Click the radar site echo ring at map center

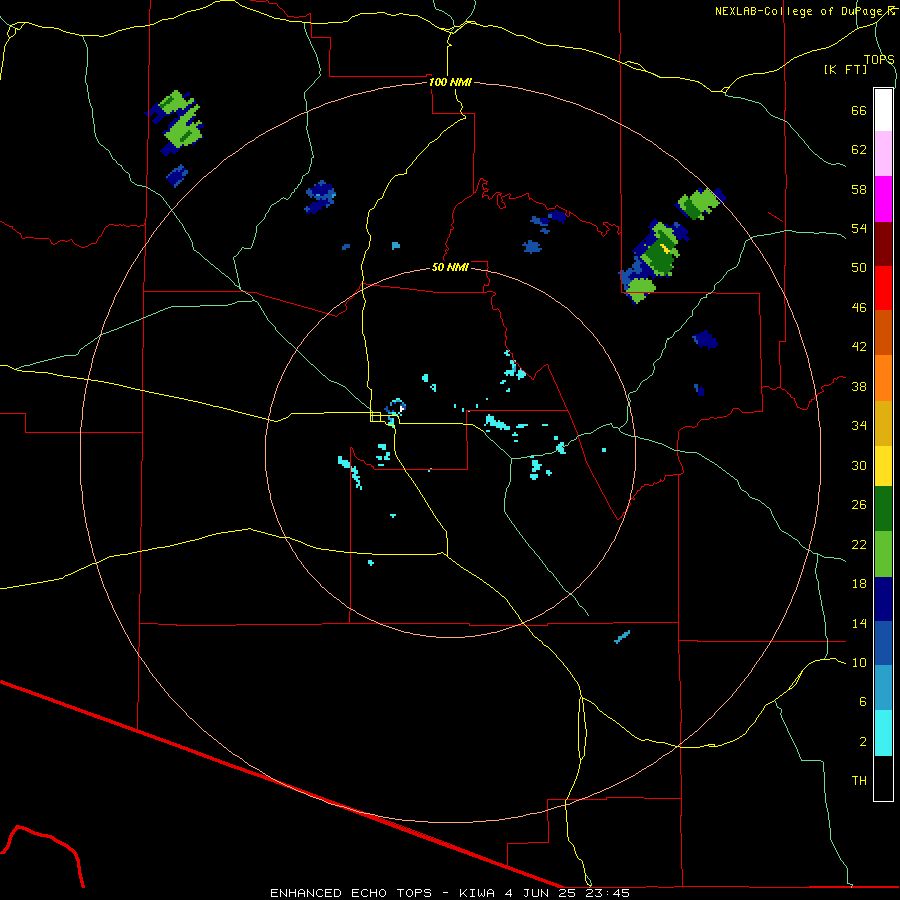pos(395,407)
